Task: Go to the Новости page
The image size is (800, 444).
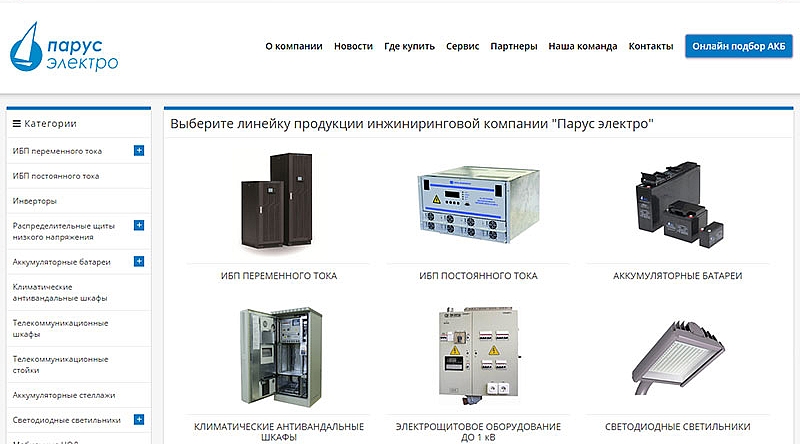Action: tap(353, 47)
